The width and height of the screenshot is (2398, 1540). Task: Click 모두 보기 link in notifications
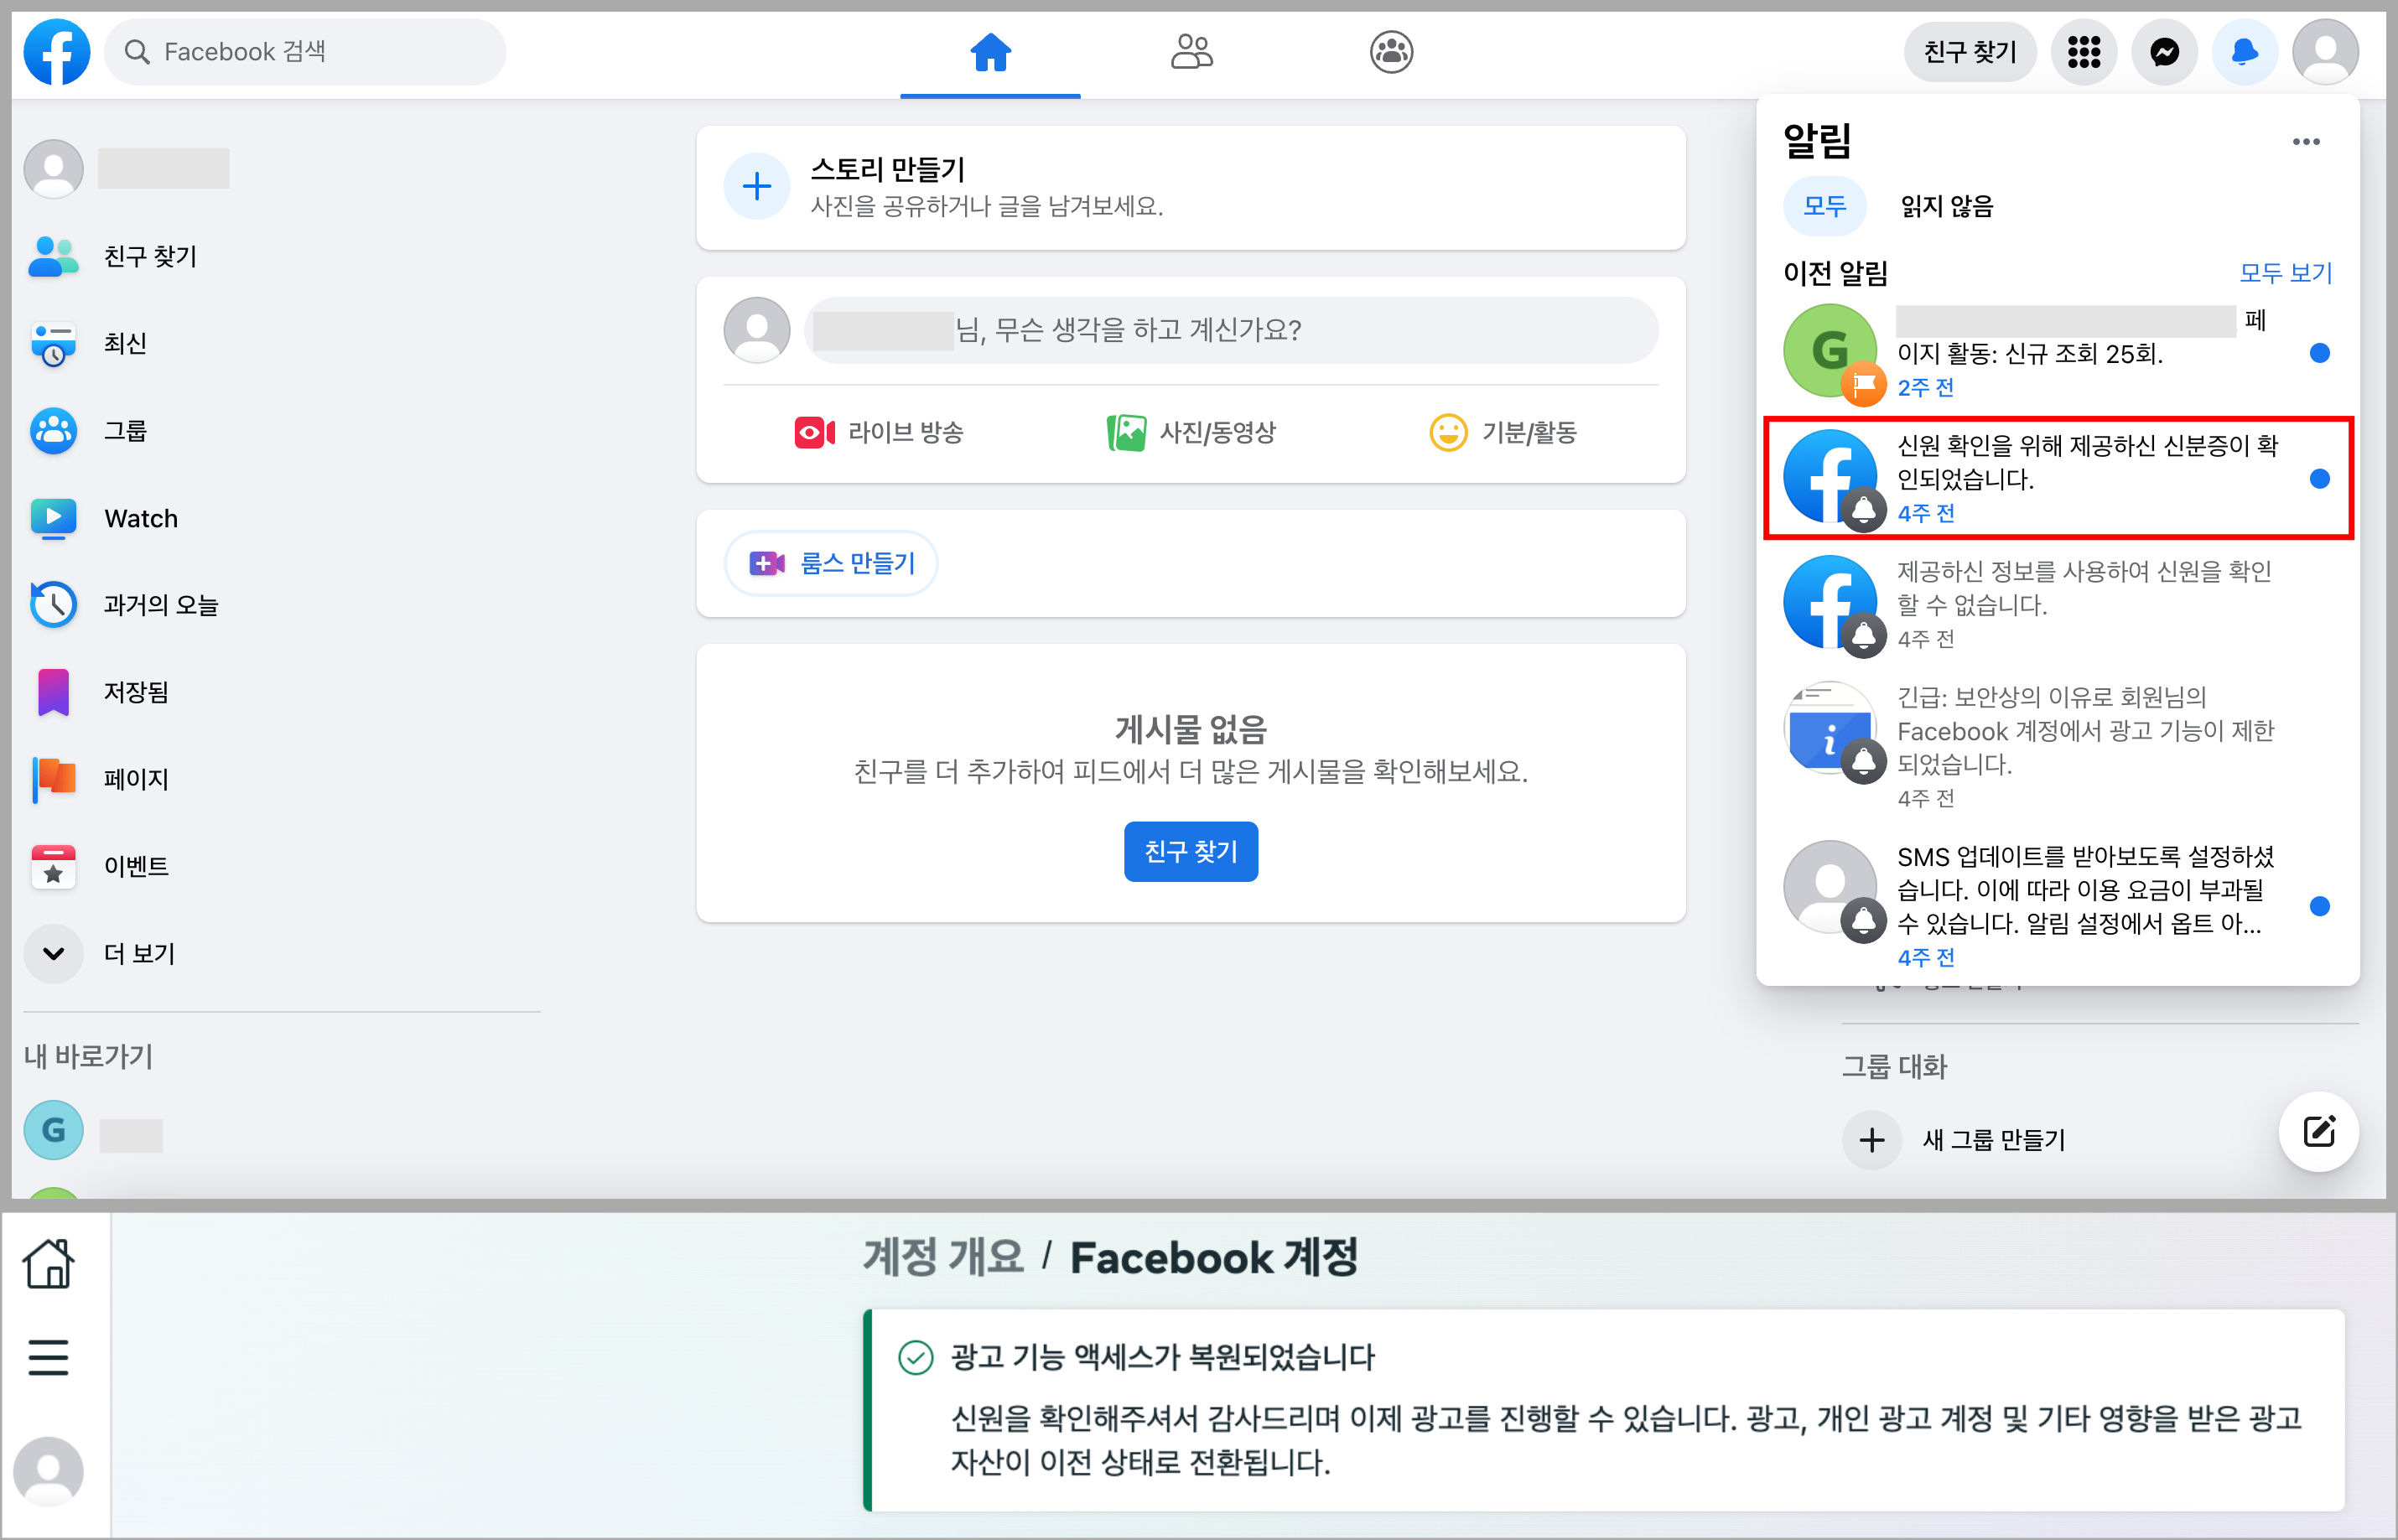(x=2285, y=273)
